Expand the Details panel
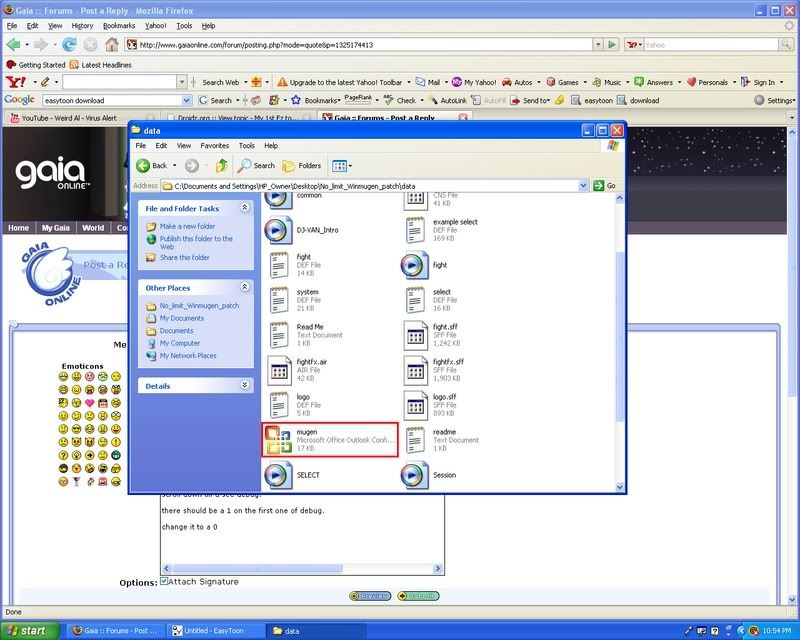This screenshot has height=640, width=800. 244,385
